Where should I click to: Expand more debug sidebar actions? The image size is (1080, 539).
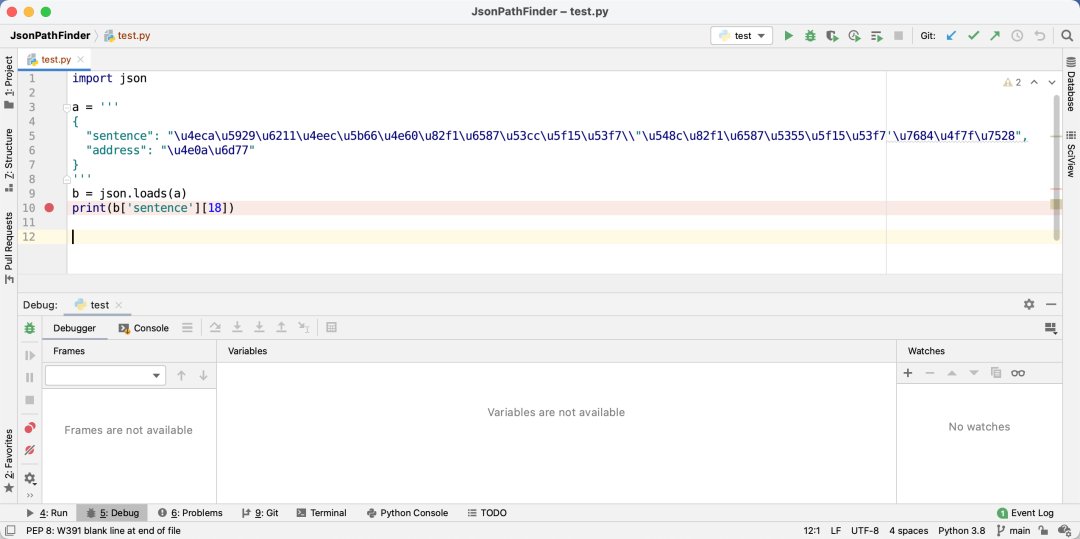pyautogui.click(x=30, y=495)
